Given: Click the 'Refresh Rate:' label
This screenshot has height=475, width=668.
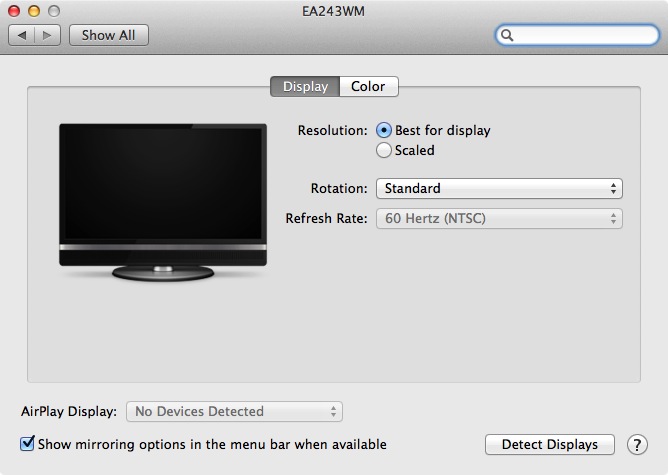Looking at the screenshot, I should coord(326,219).
